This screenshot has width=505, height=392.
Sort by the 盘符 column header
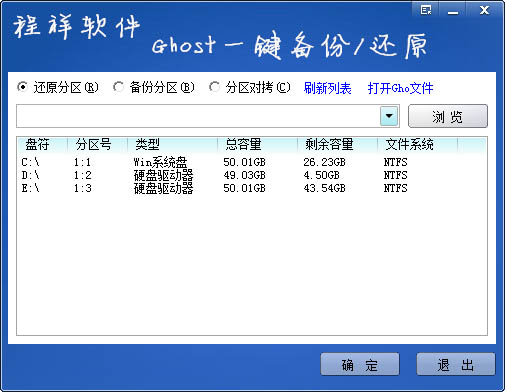click(42, 144)
